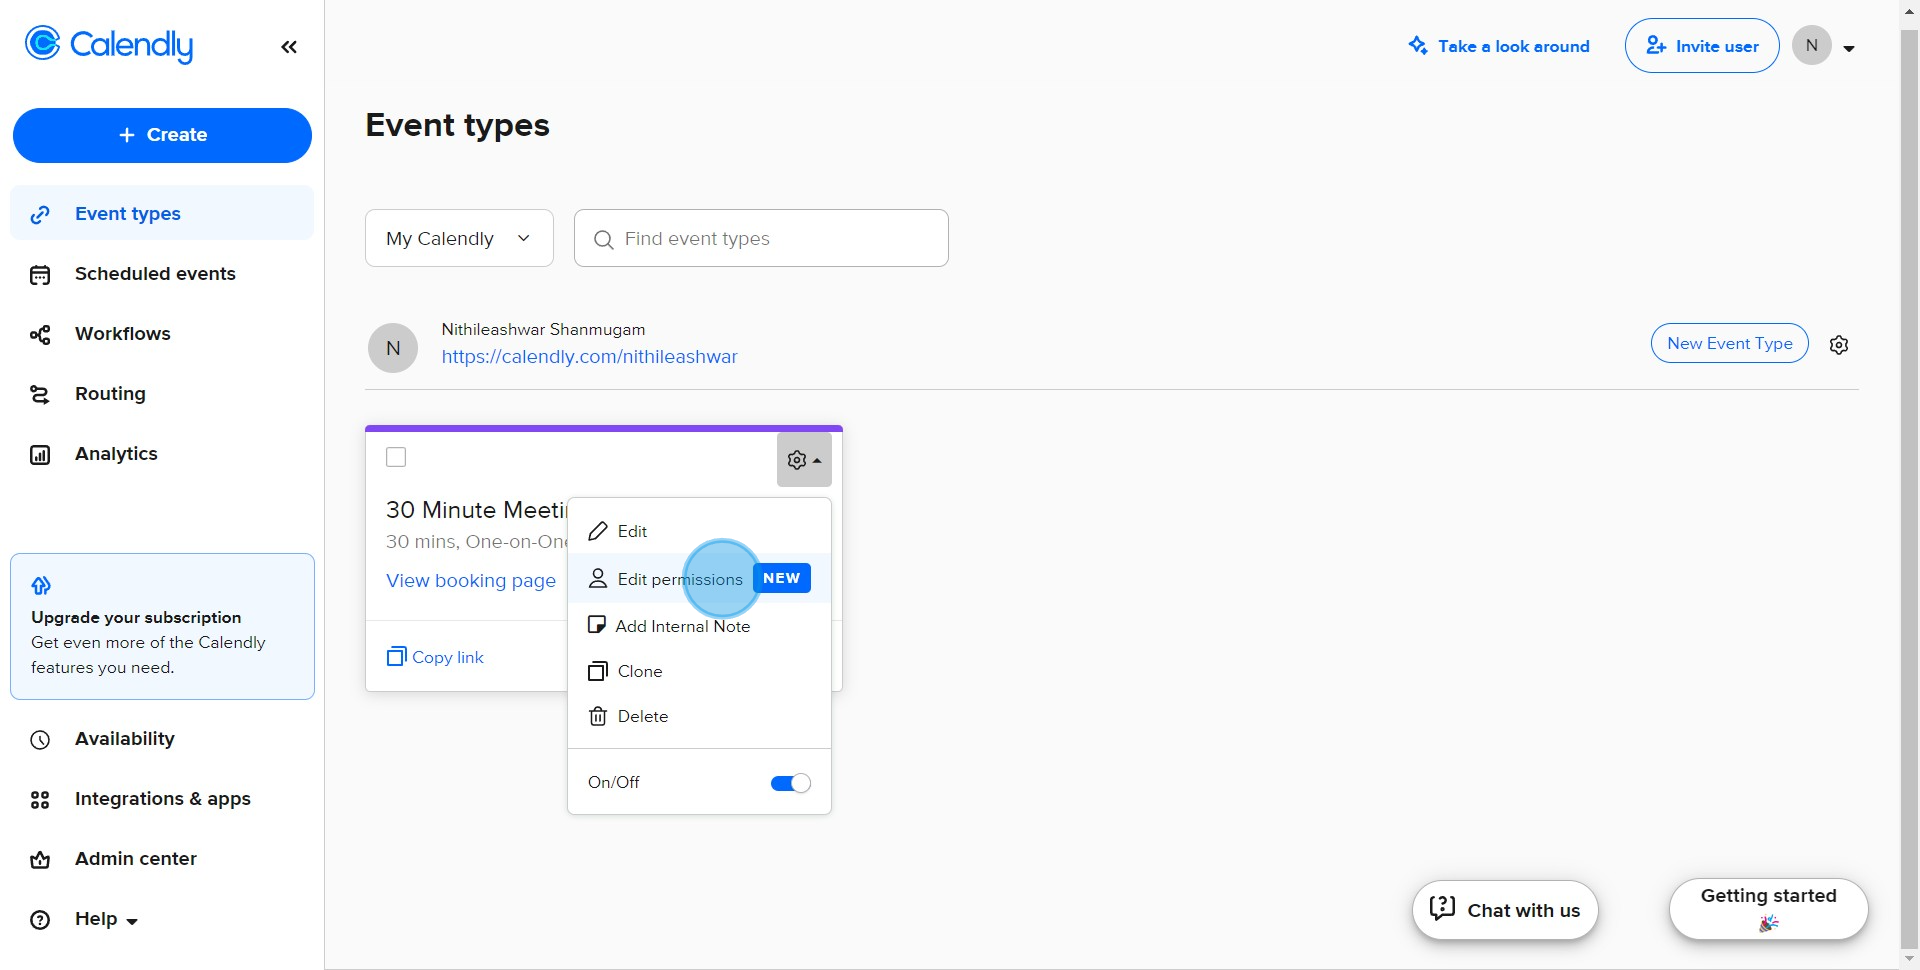The height and width of the screenshot is (970, 1920).
Task: Click Copy link on the event card
Action: pos(435,657)
